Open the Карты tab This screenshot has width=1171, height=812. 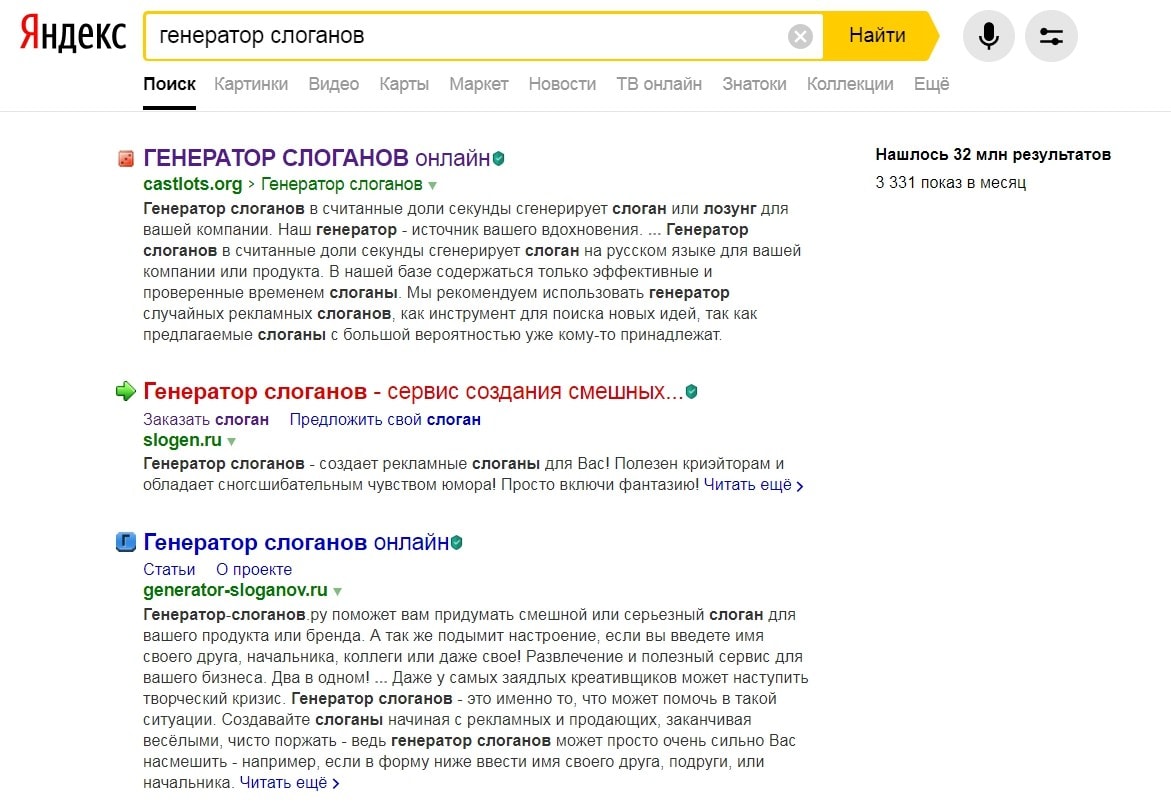pyautogui.click(x=404, y=84)
